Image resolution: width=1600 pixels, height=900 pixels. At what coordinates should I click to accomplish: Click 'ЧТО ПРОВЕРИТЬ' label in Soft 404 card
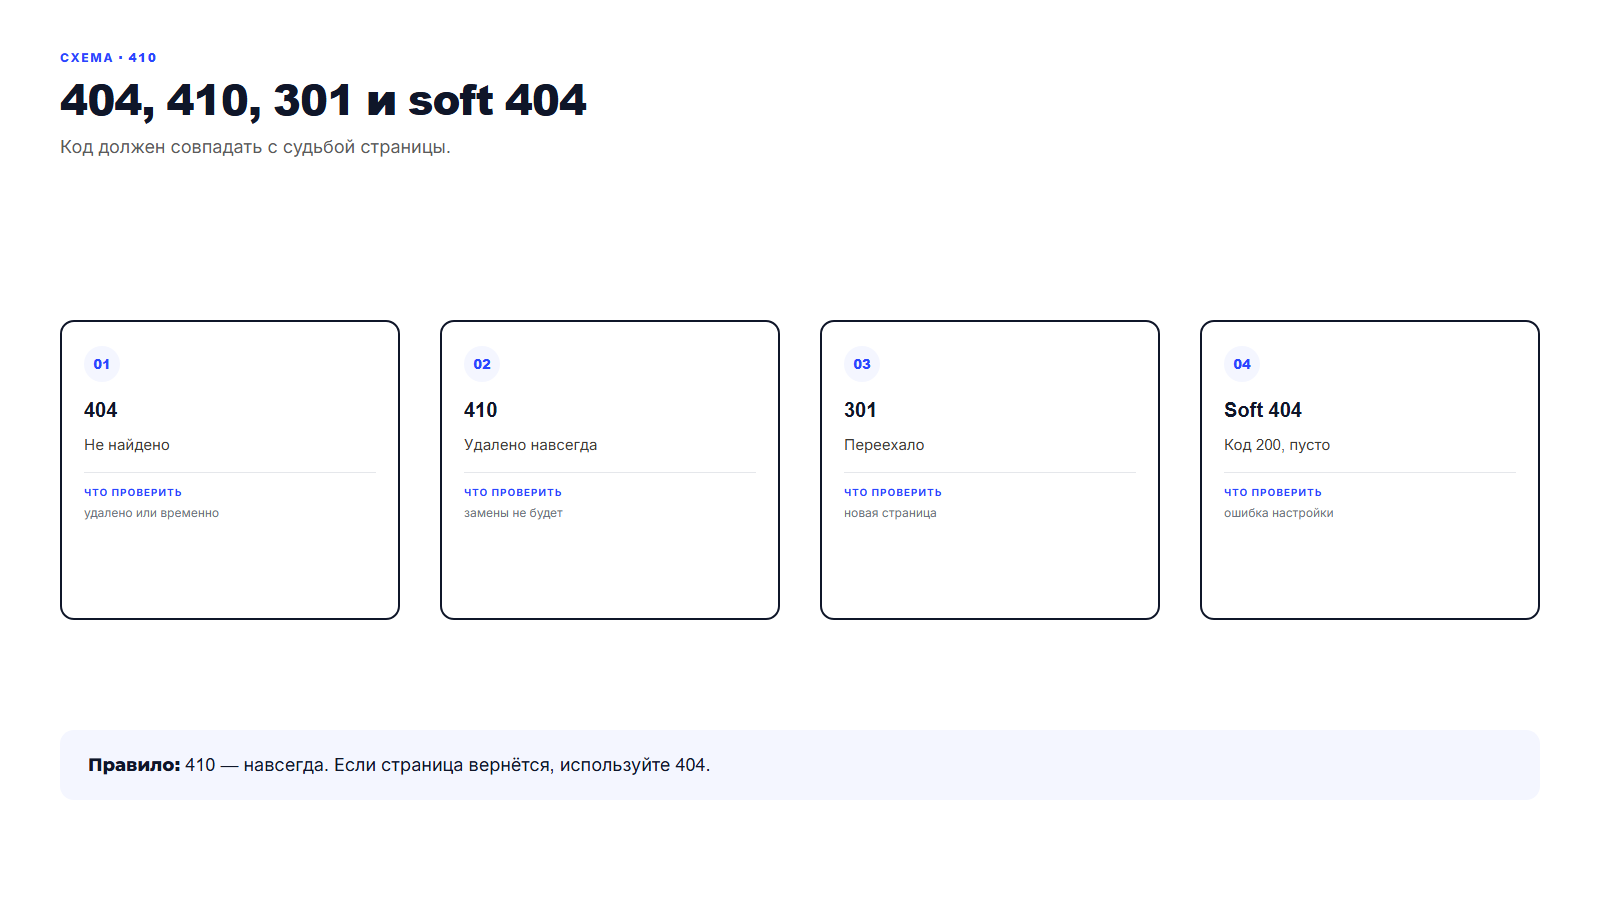[x=1273, y=492]
